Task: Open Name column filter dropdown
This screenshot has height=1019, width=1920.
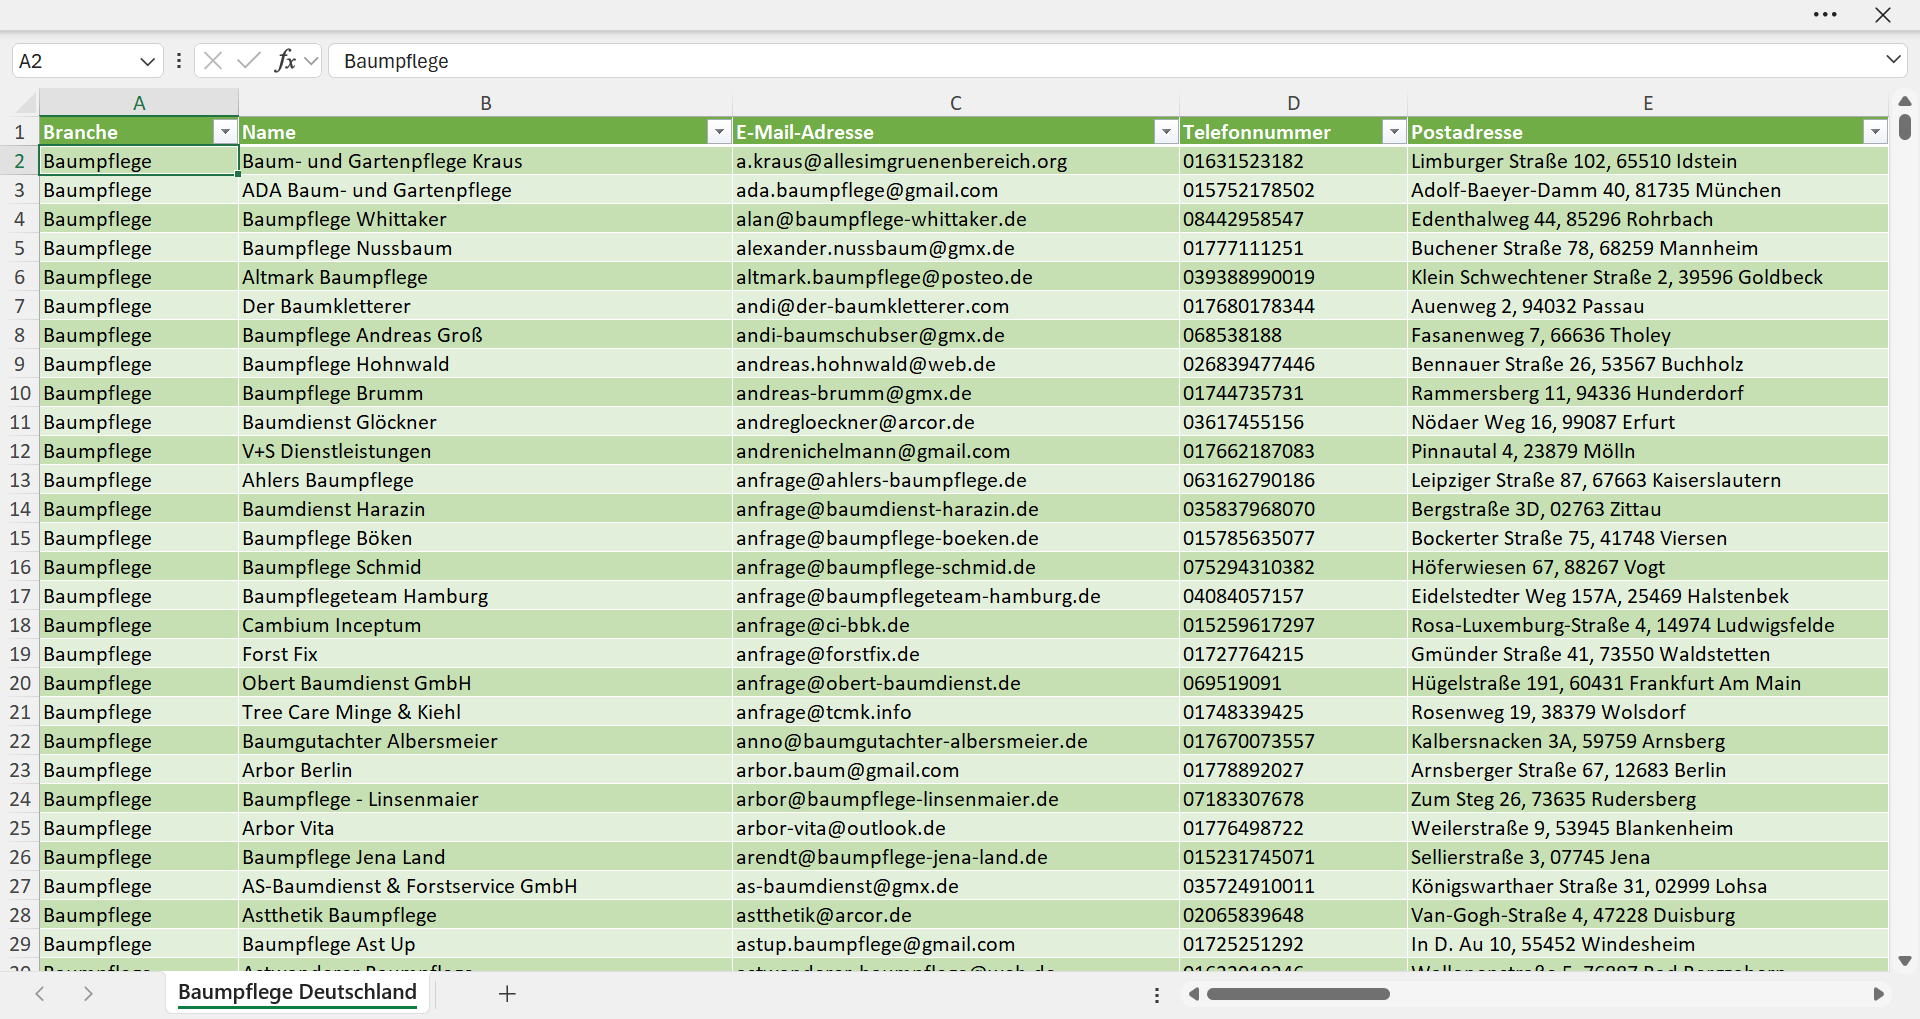Action: pos(719,132)
